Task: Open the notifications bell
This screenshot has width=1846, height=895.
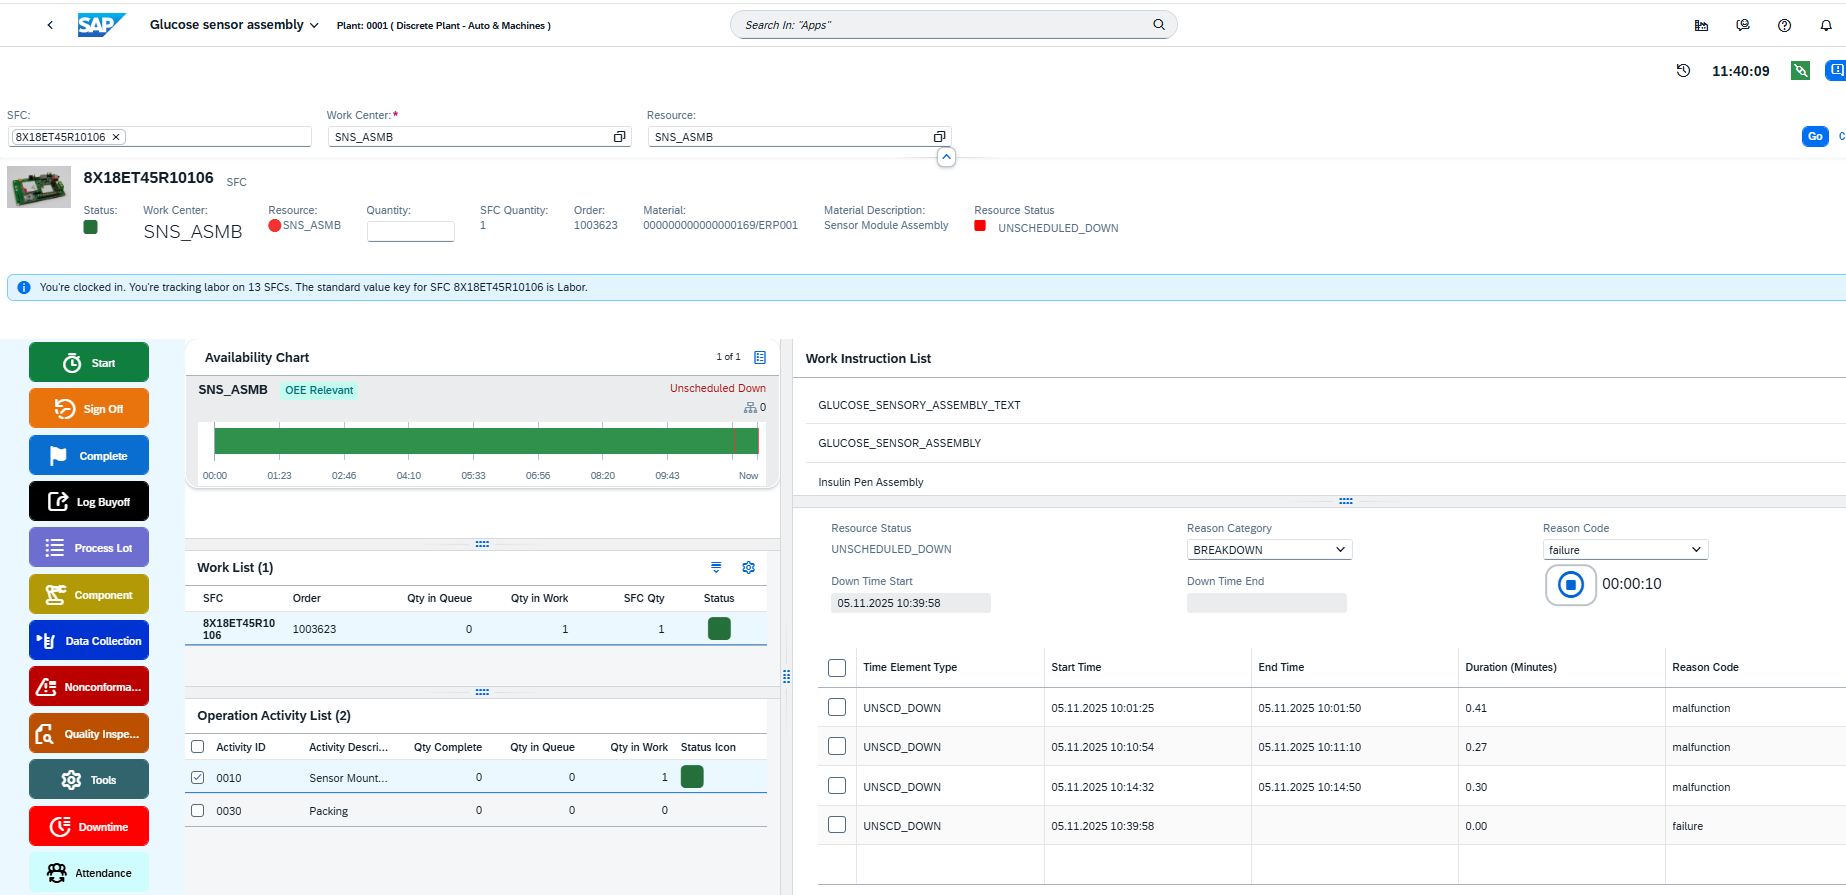Action: coord(1825,25)
